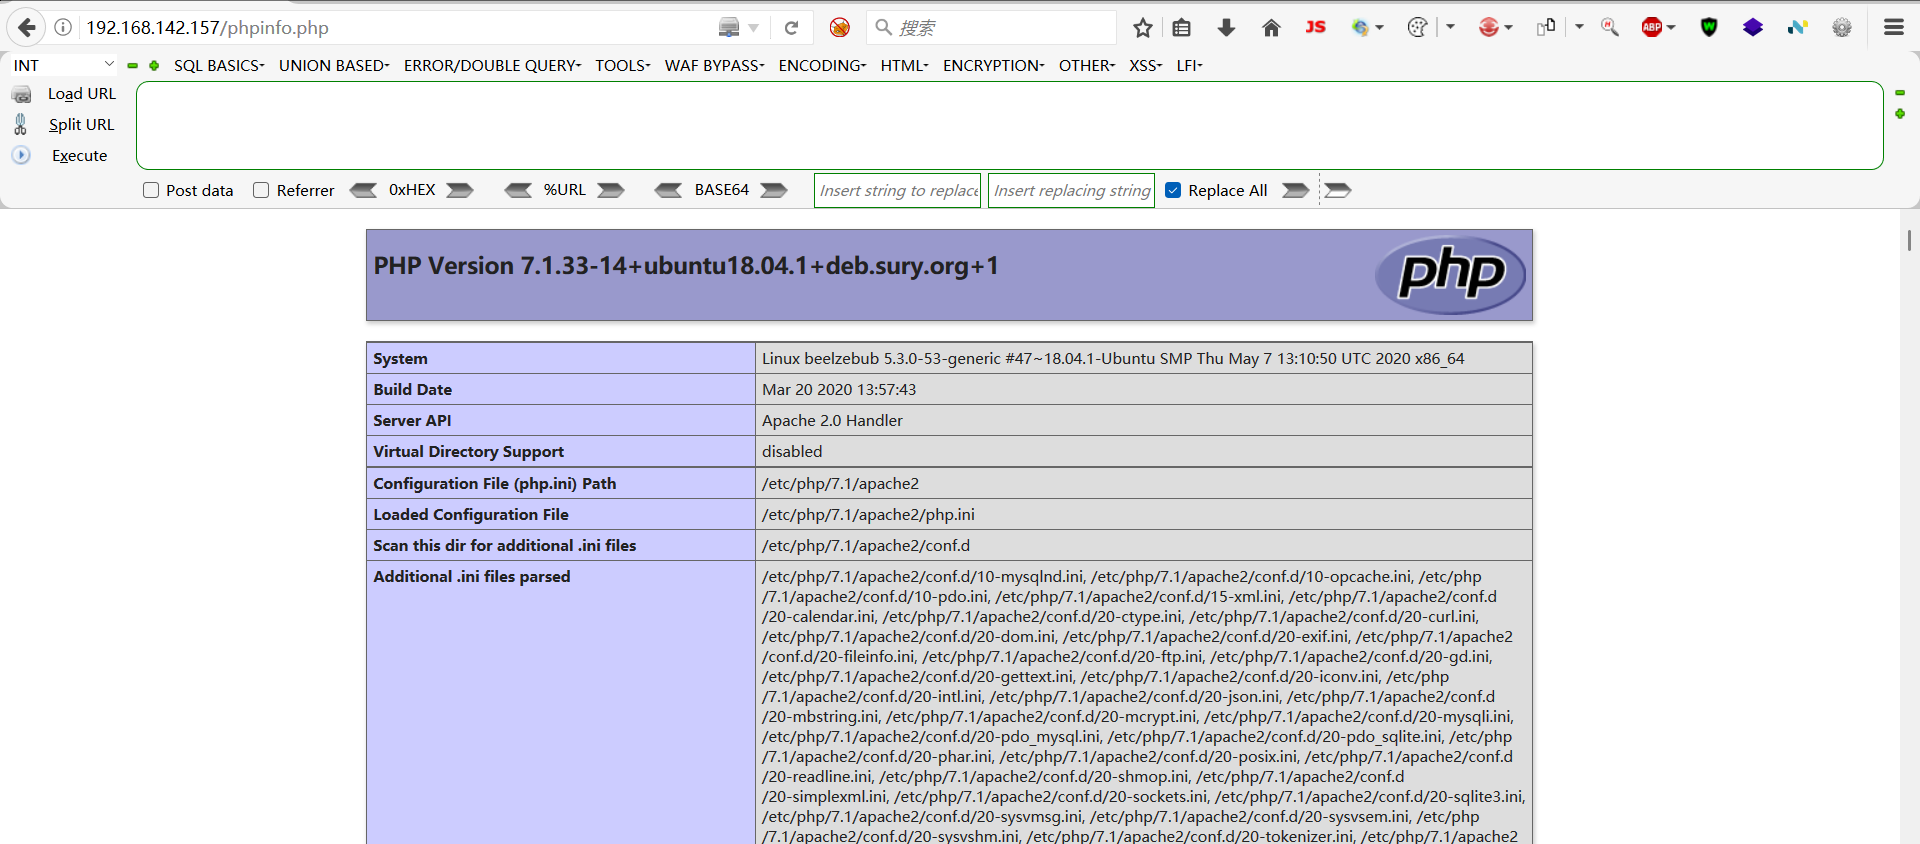Open the ERROR/DOUBLE QUERY menu

(492, 66)
